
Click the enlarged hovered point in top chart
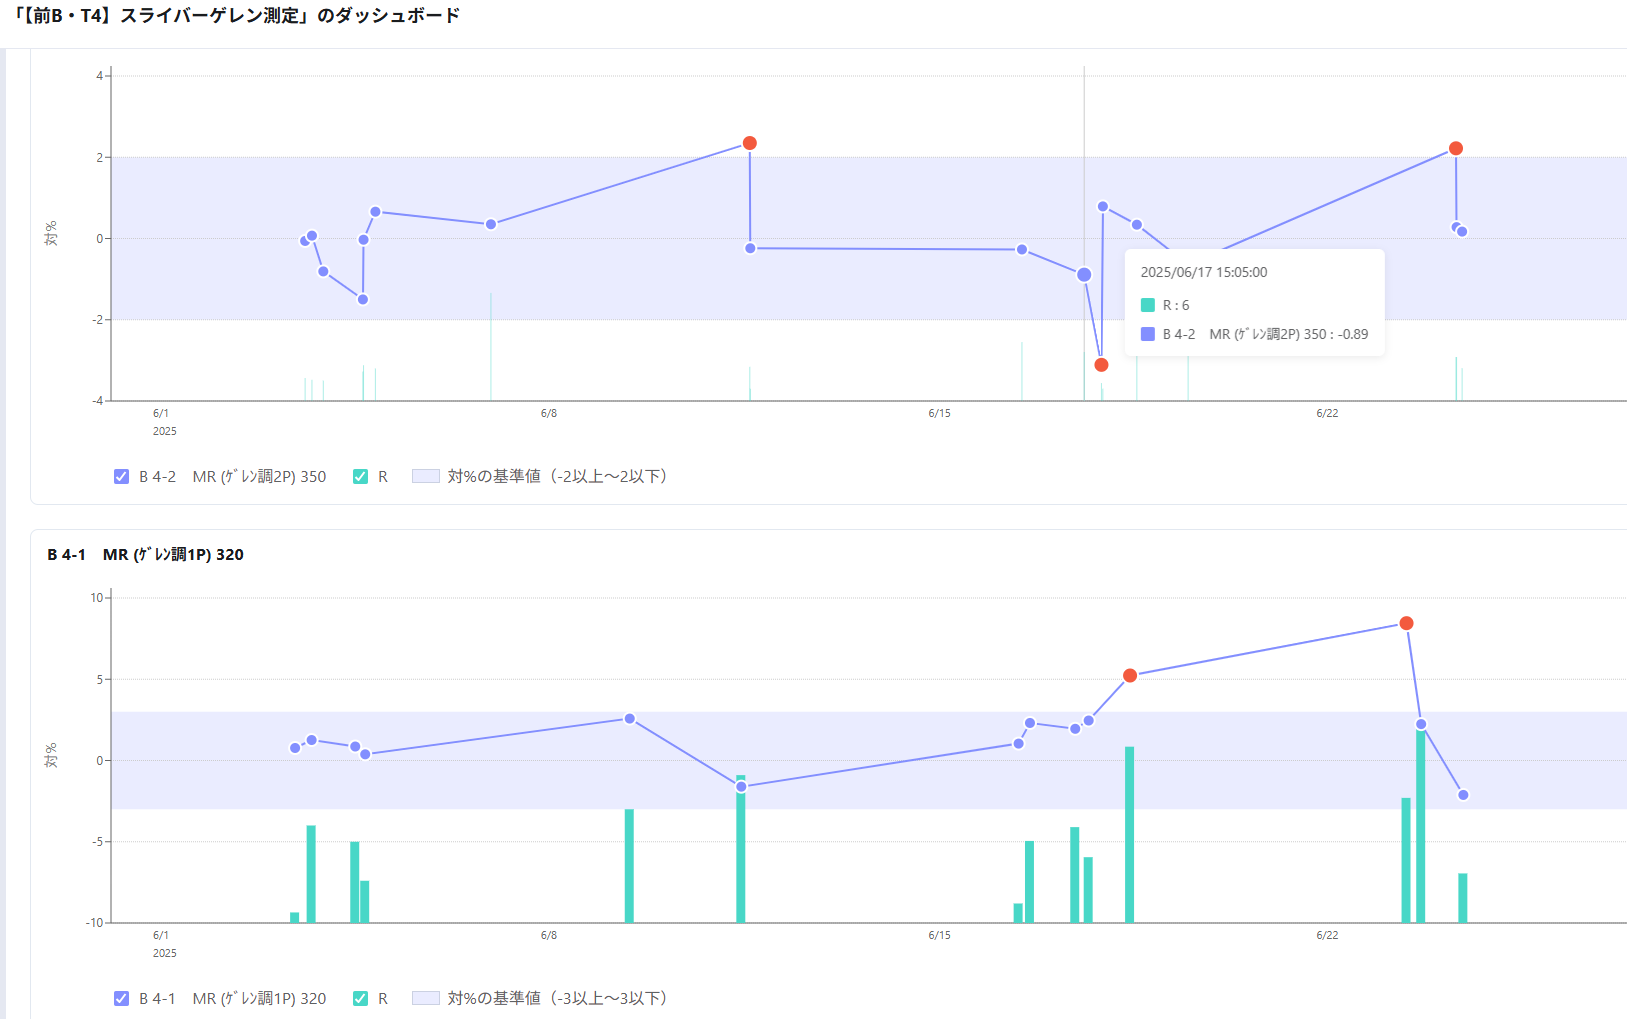click(x=1084, y=275)
